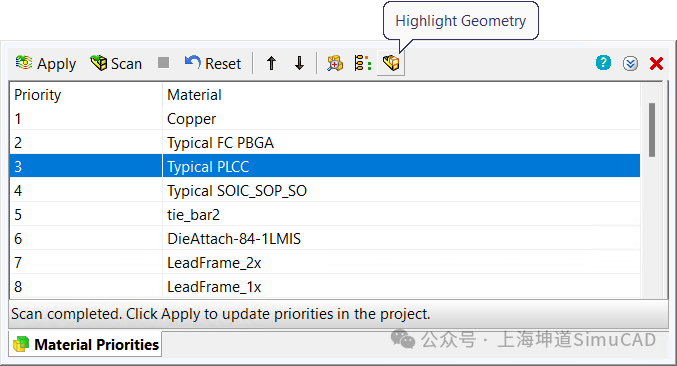Image resolution: width=677 pixels, height=366 pixels.
Task: Click the tree list icon in toolbar
Action: pyautogui.click(x=363, y=63)
